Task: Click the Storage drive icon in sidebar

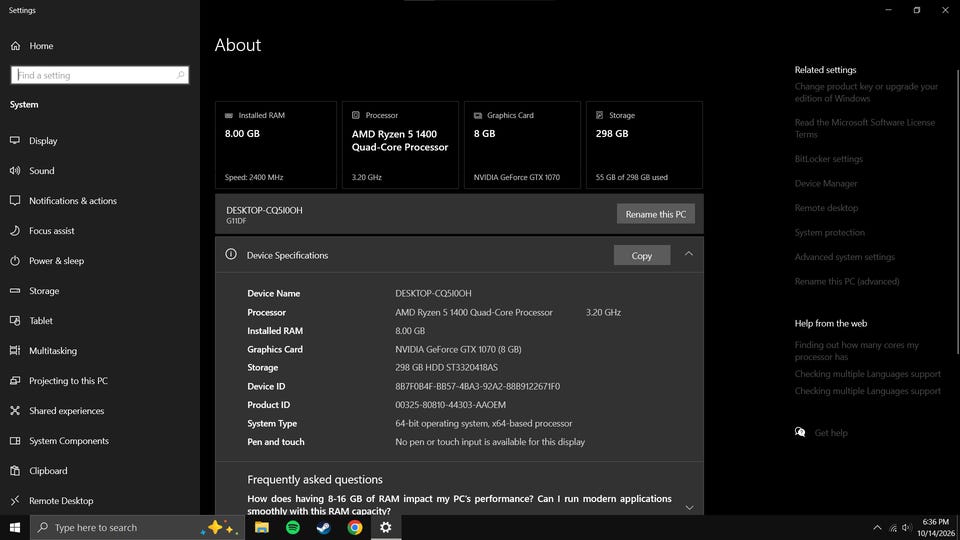Action: [x=15, y=290]
